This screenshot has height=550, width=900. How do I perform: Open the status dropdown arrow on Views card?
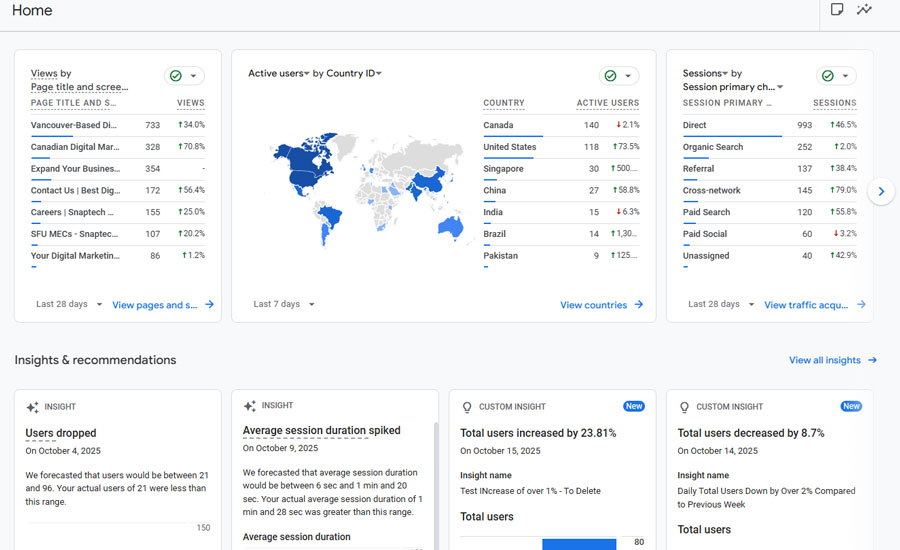[193, 76]
